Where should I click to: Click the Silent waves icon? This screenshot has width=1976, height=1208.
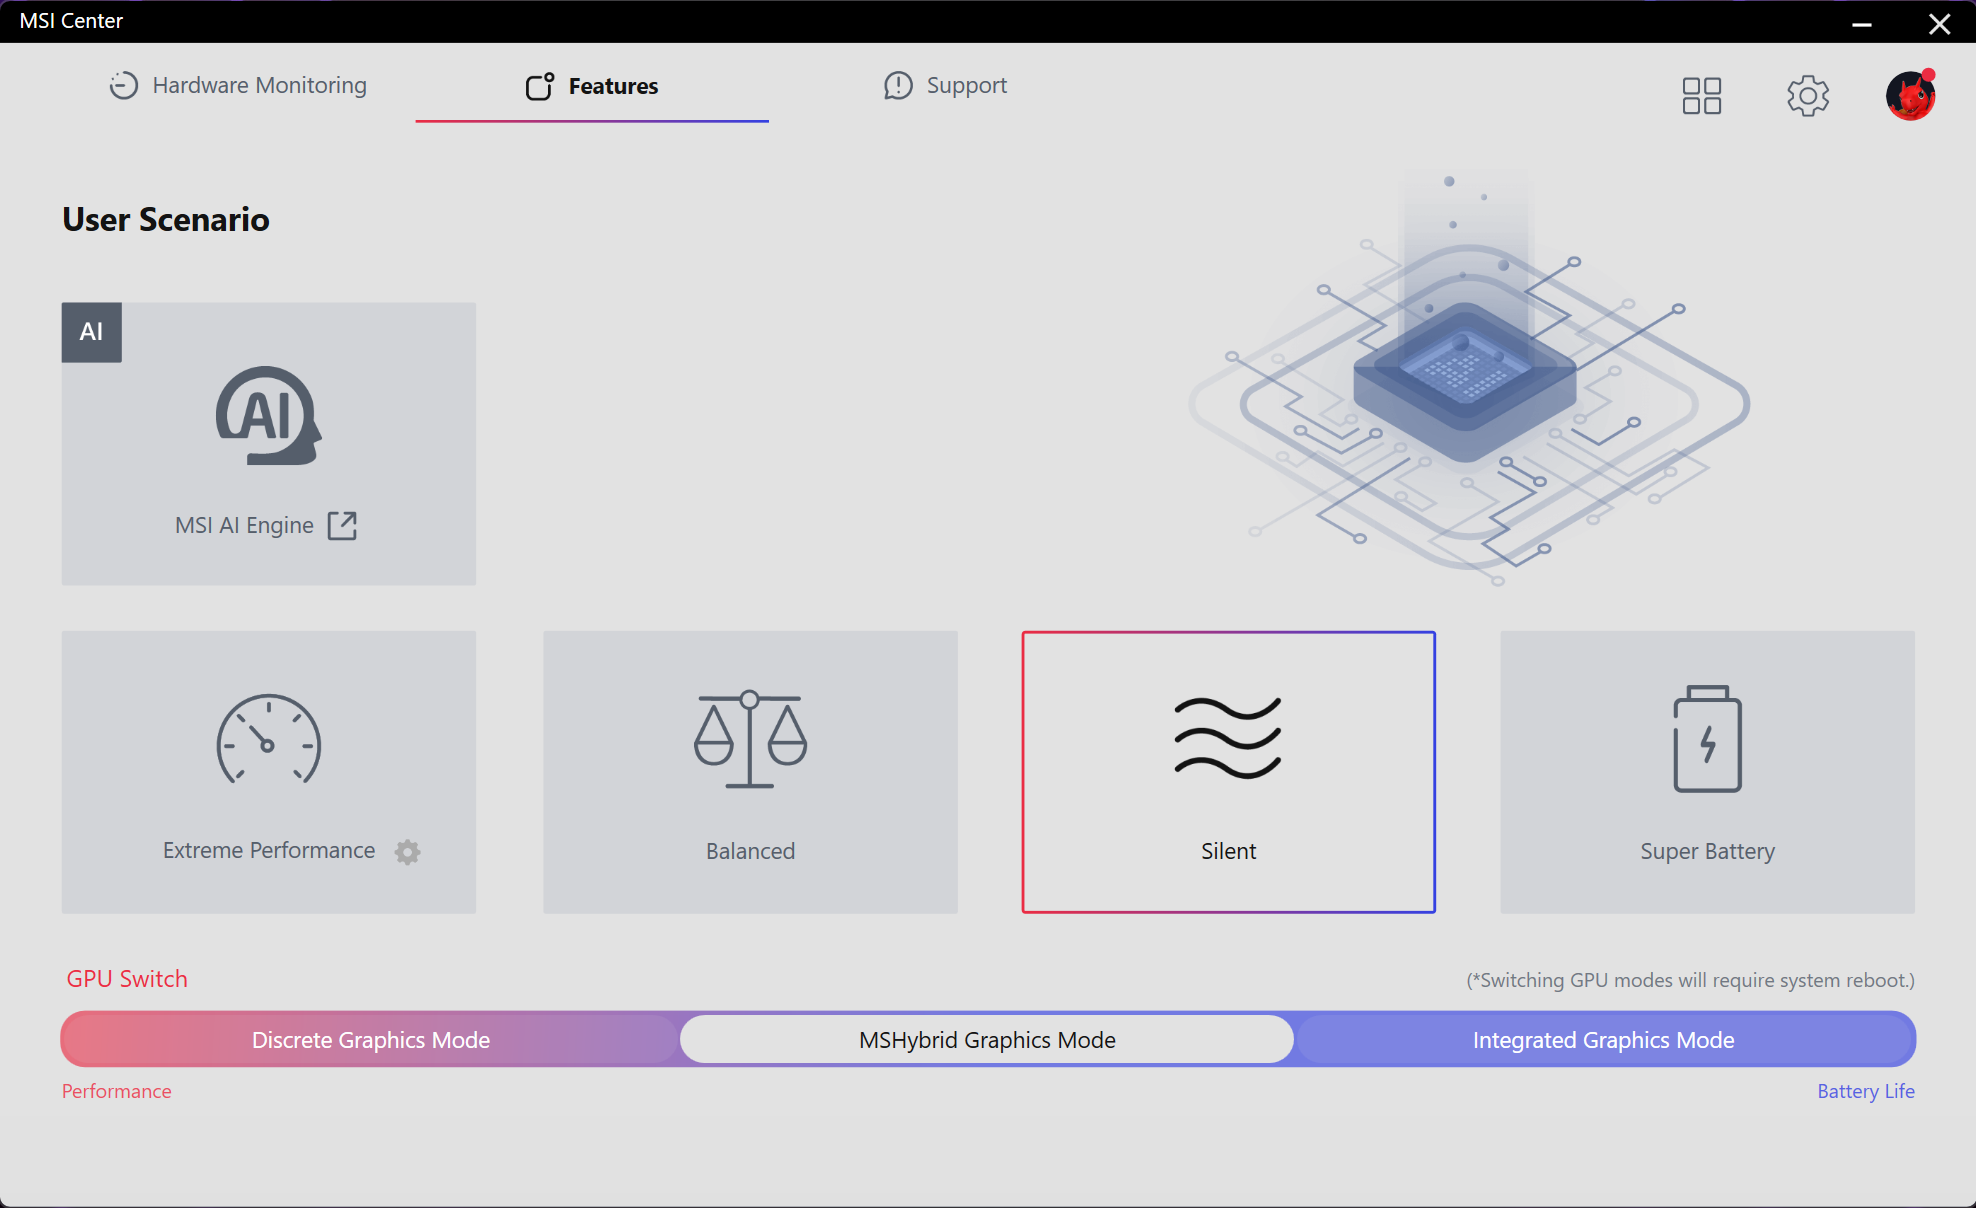click(1228, 738)
